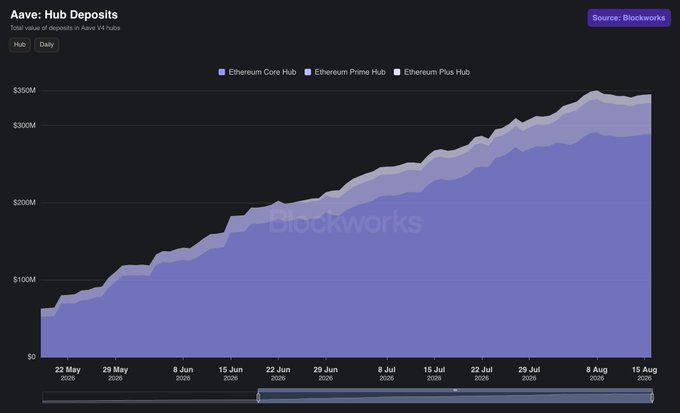The image size is (680, 413).
Task: Click the $350M axis label
Action: click(24, 91)
